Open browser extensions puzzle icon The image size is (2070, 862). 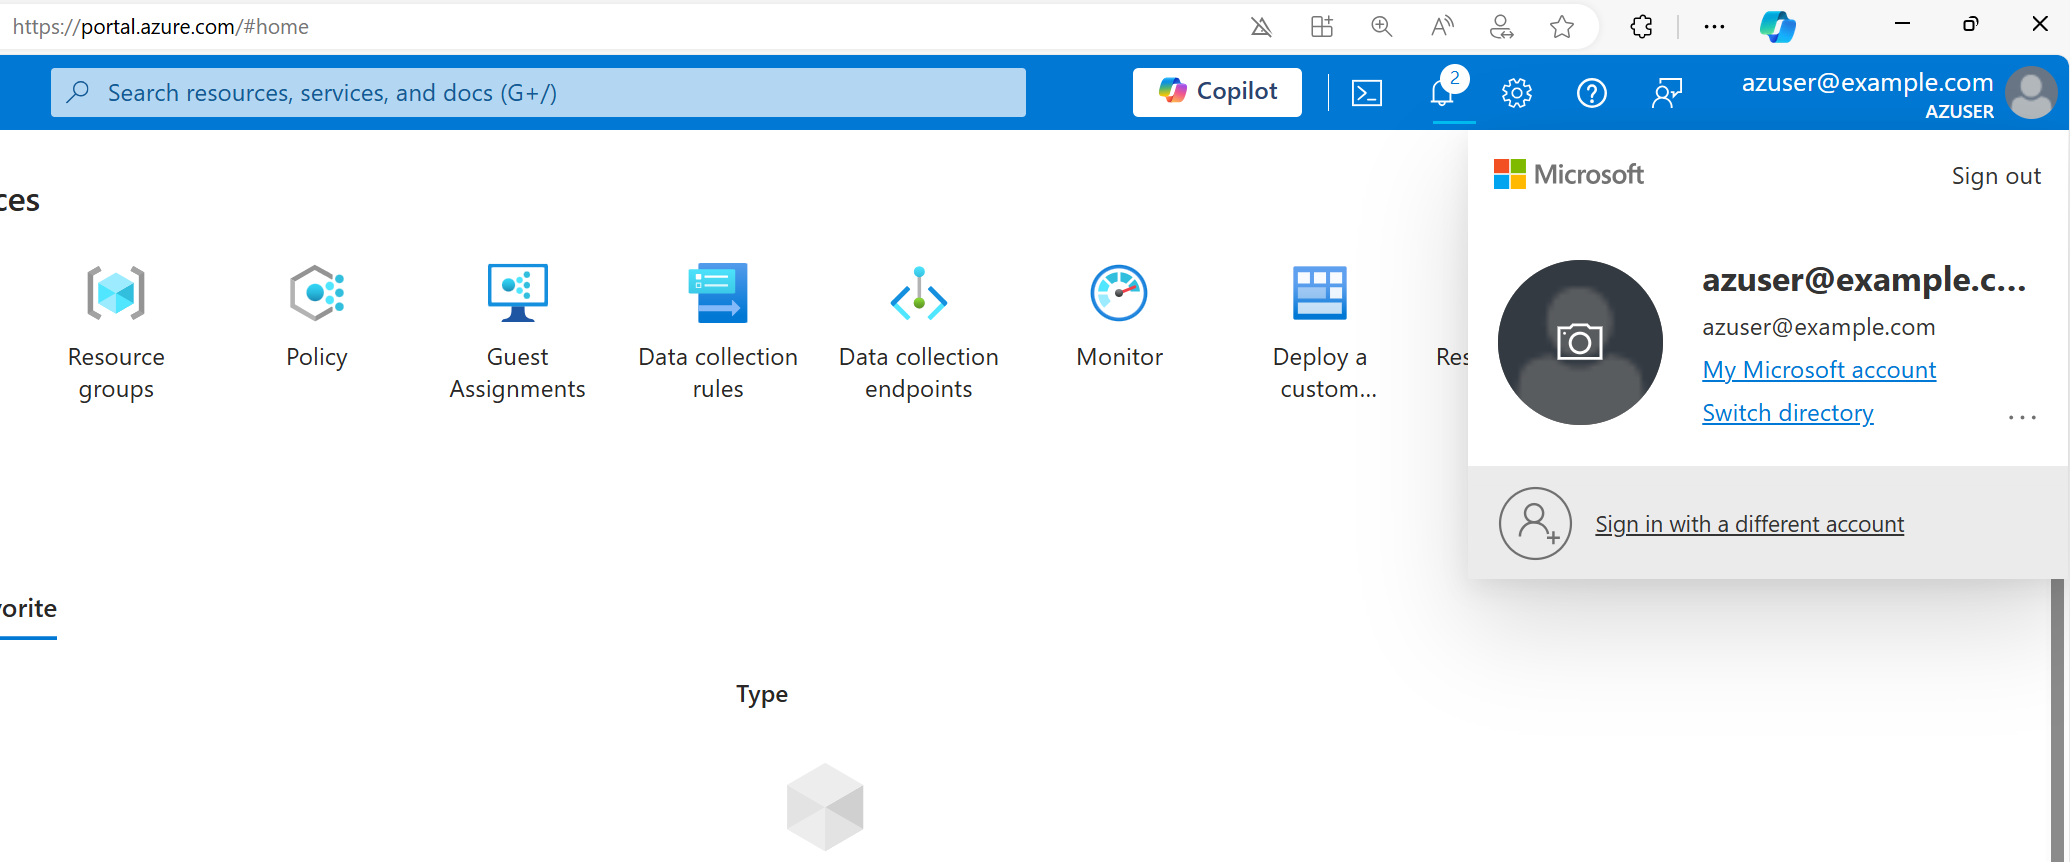coord(1641,27)
